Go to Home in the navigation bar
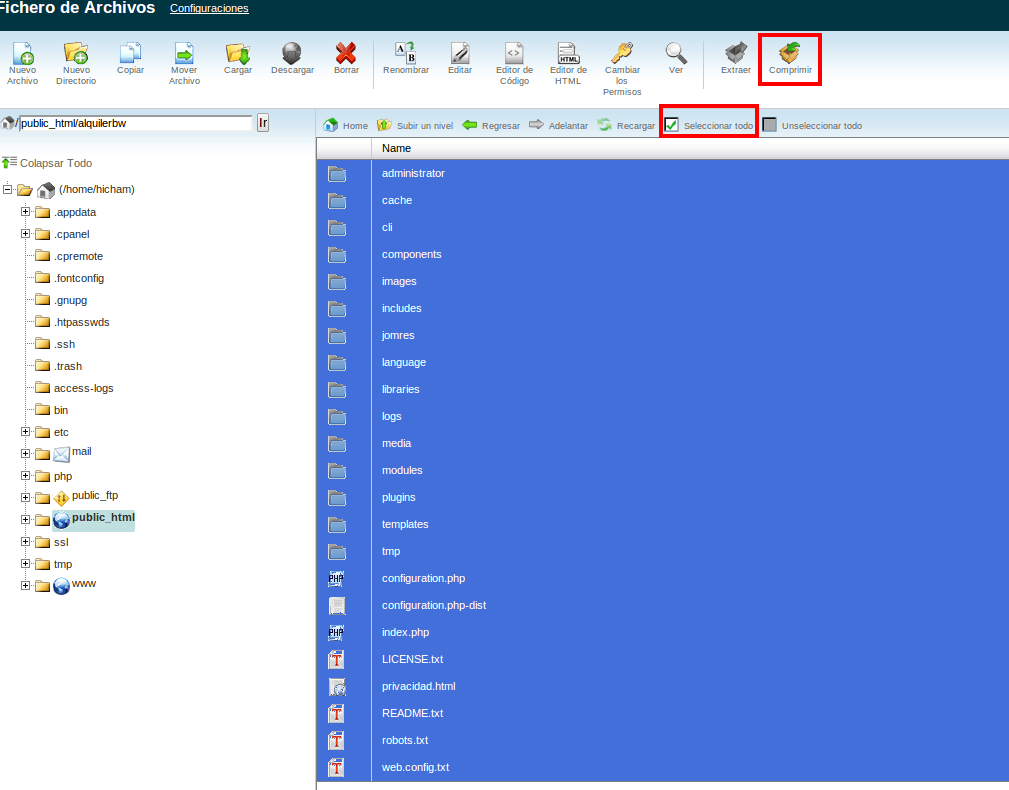 [346, 125]
